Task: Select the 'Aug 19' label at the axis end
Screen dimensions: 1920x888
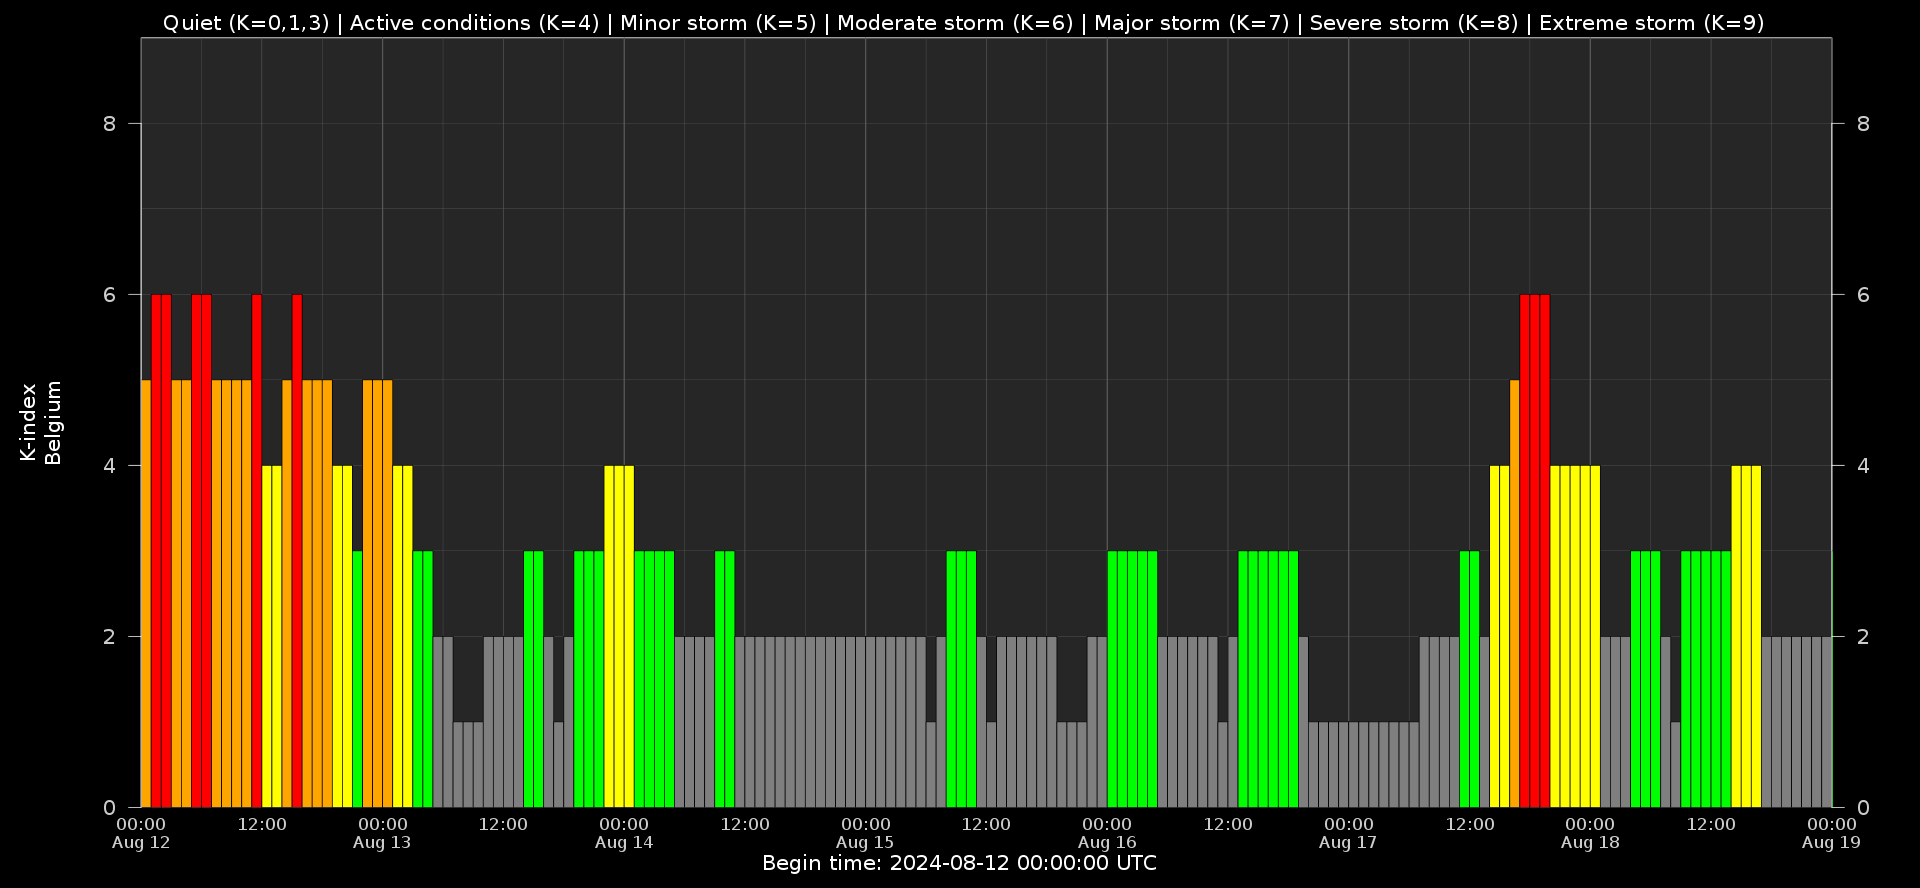Action: (1831, 843)
